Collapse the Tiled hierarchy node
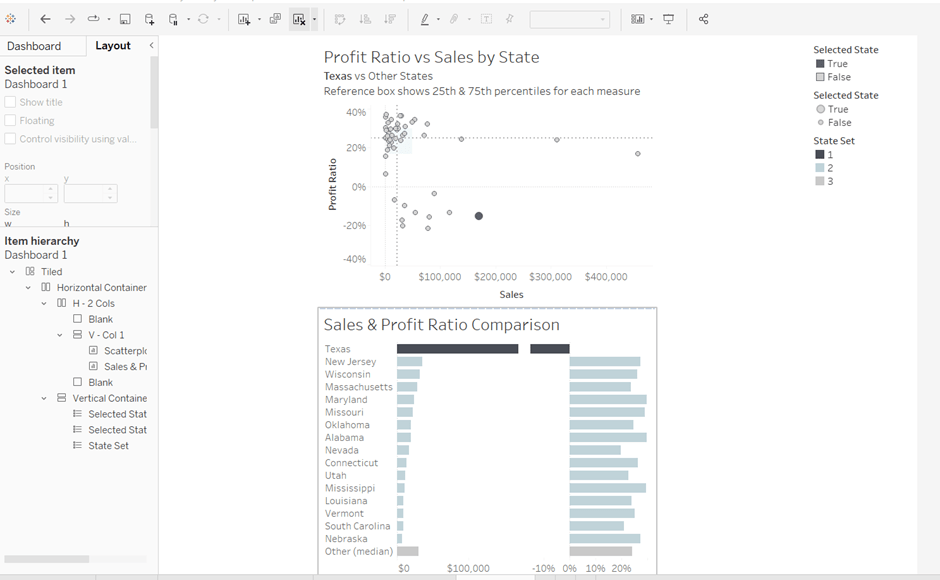Image resolution: width=940 pixels, height=580 pixels. [x=13, y=272]
